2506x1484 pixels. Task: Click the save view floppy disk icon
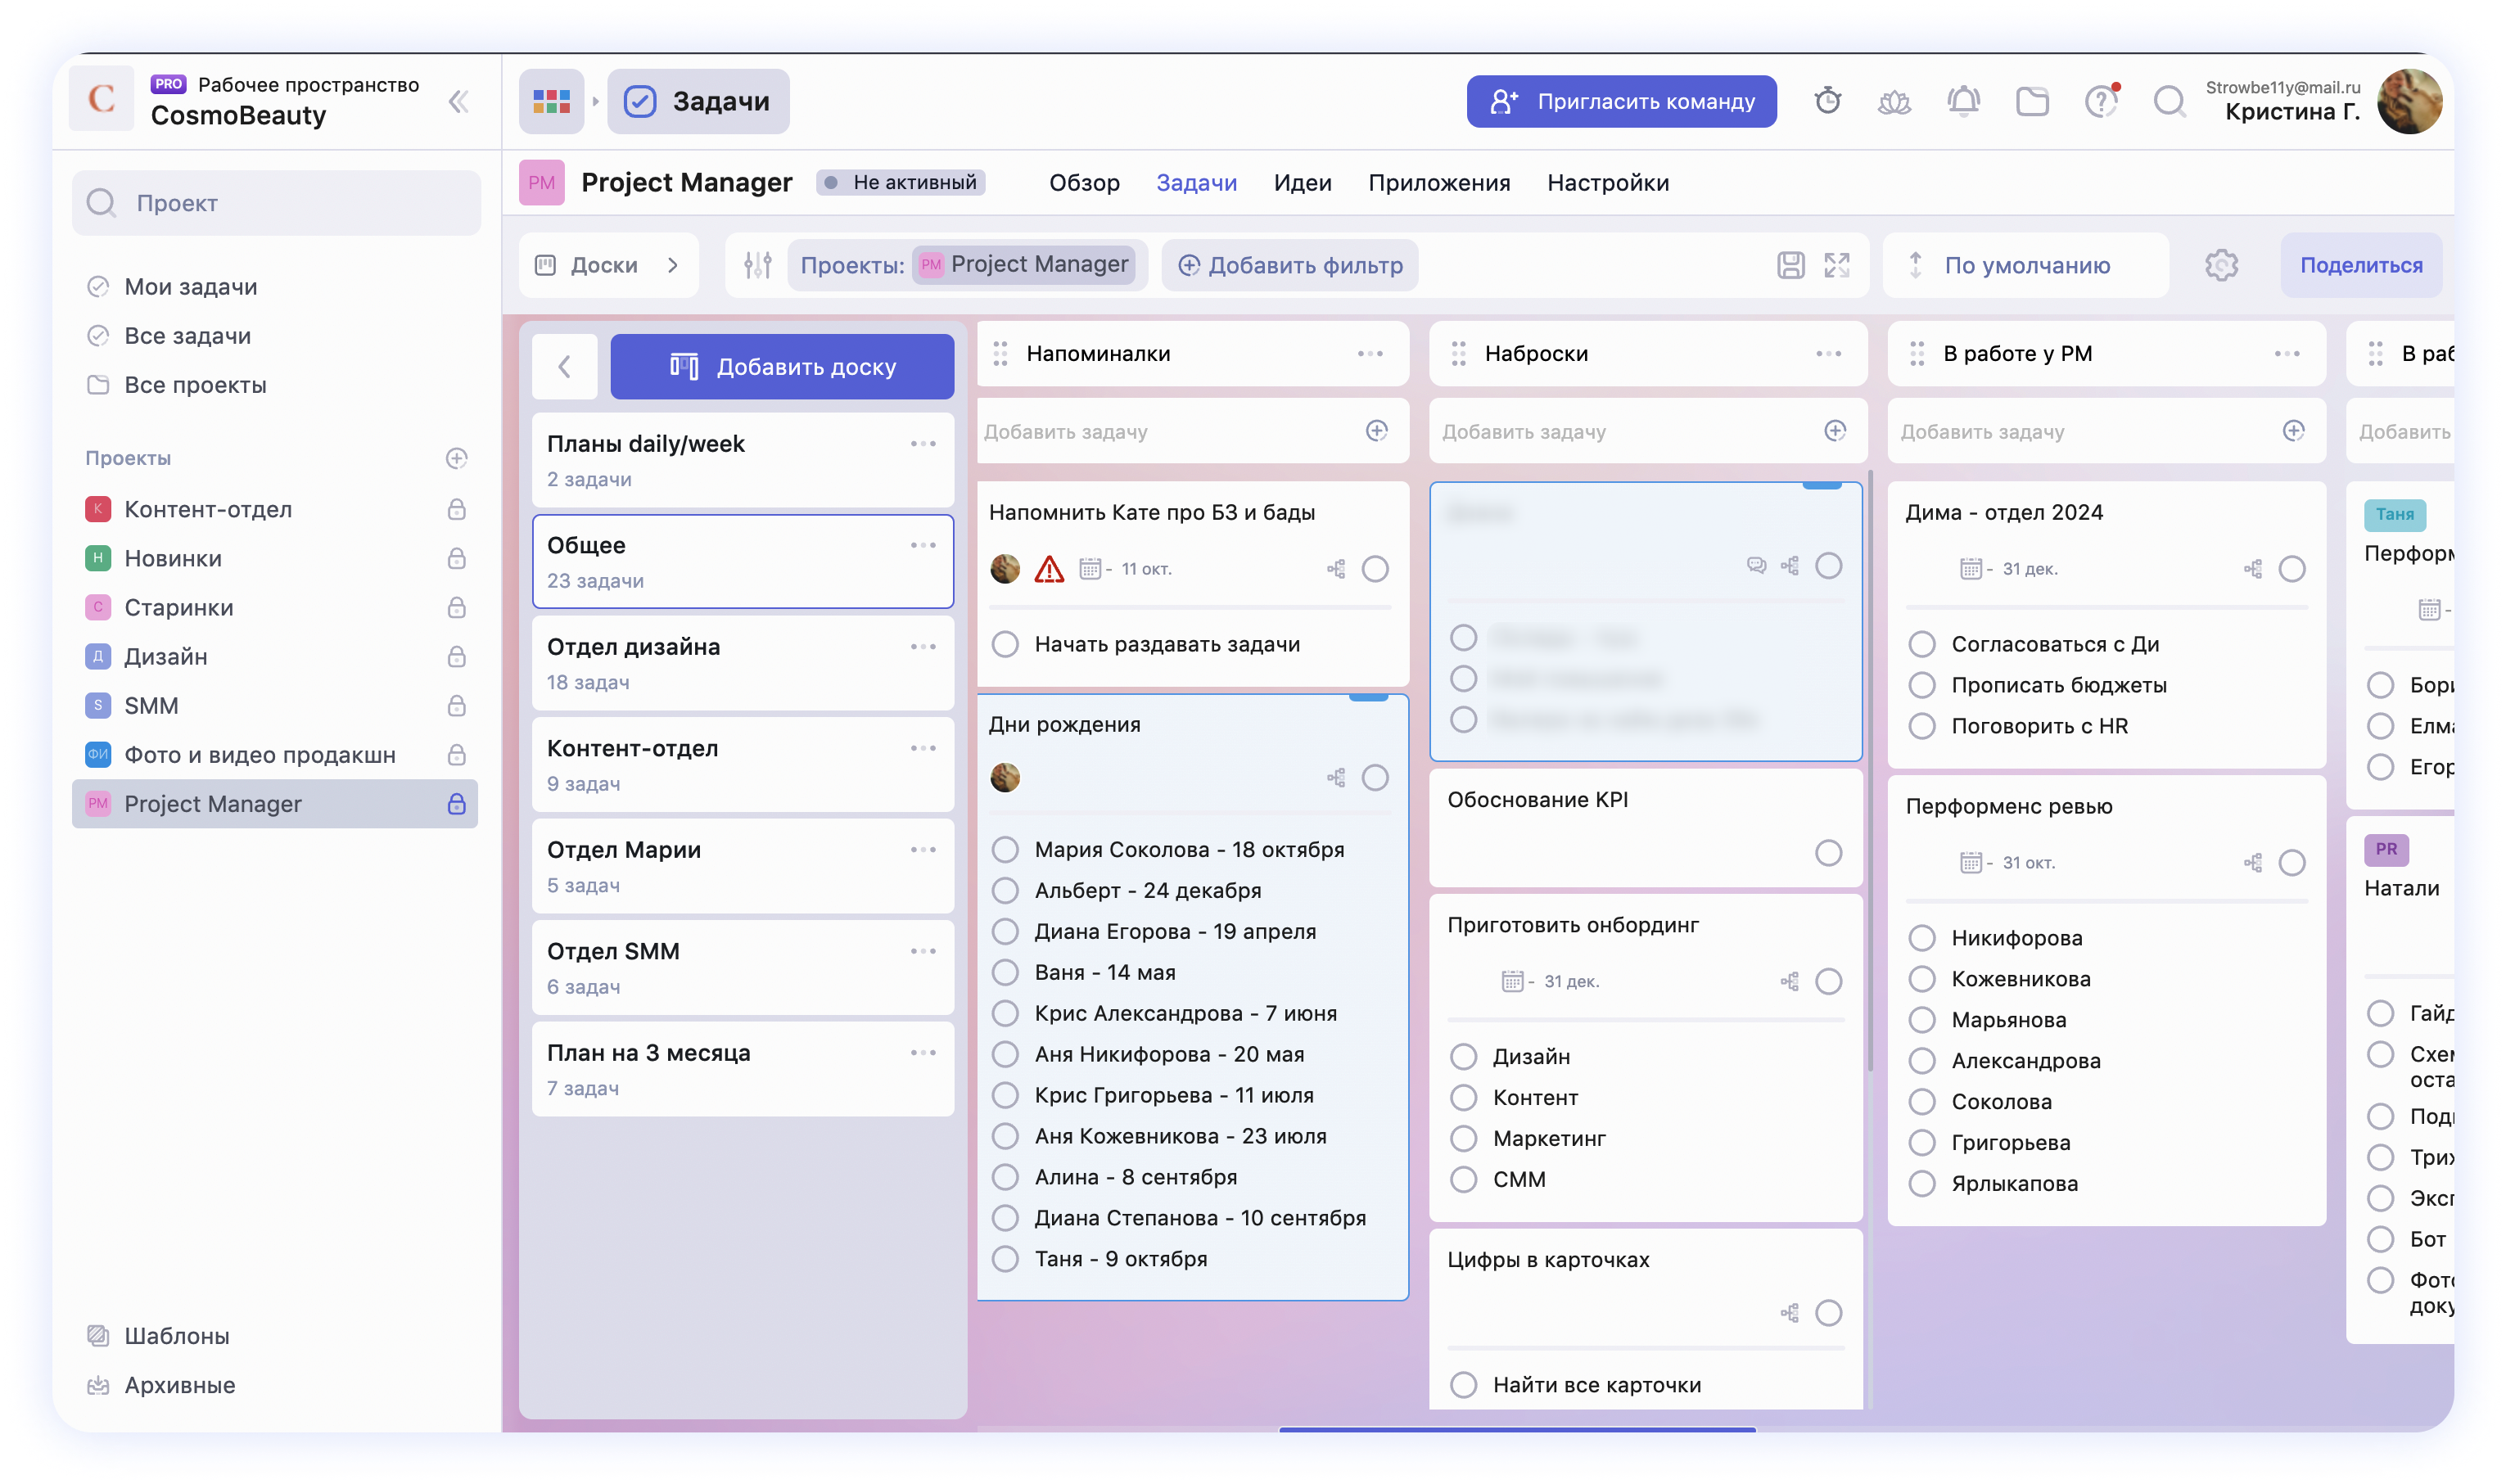(1790, 265)
